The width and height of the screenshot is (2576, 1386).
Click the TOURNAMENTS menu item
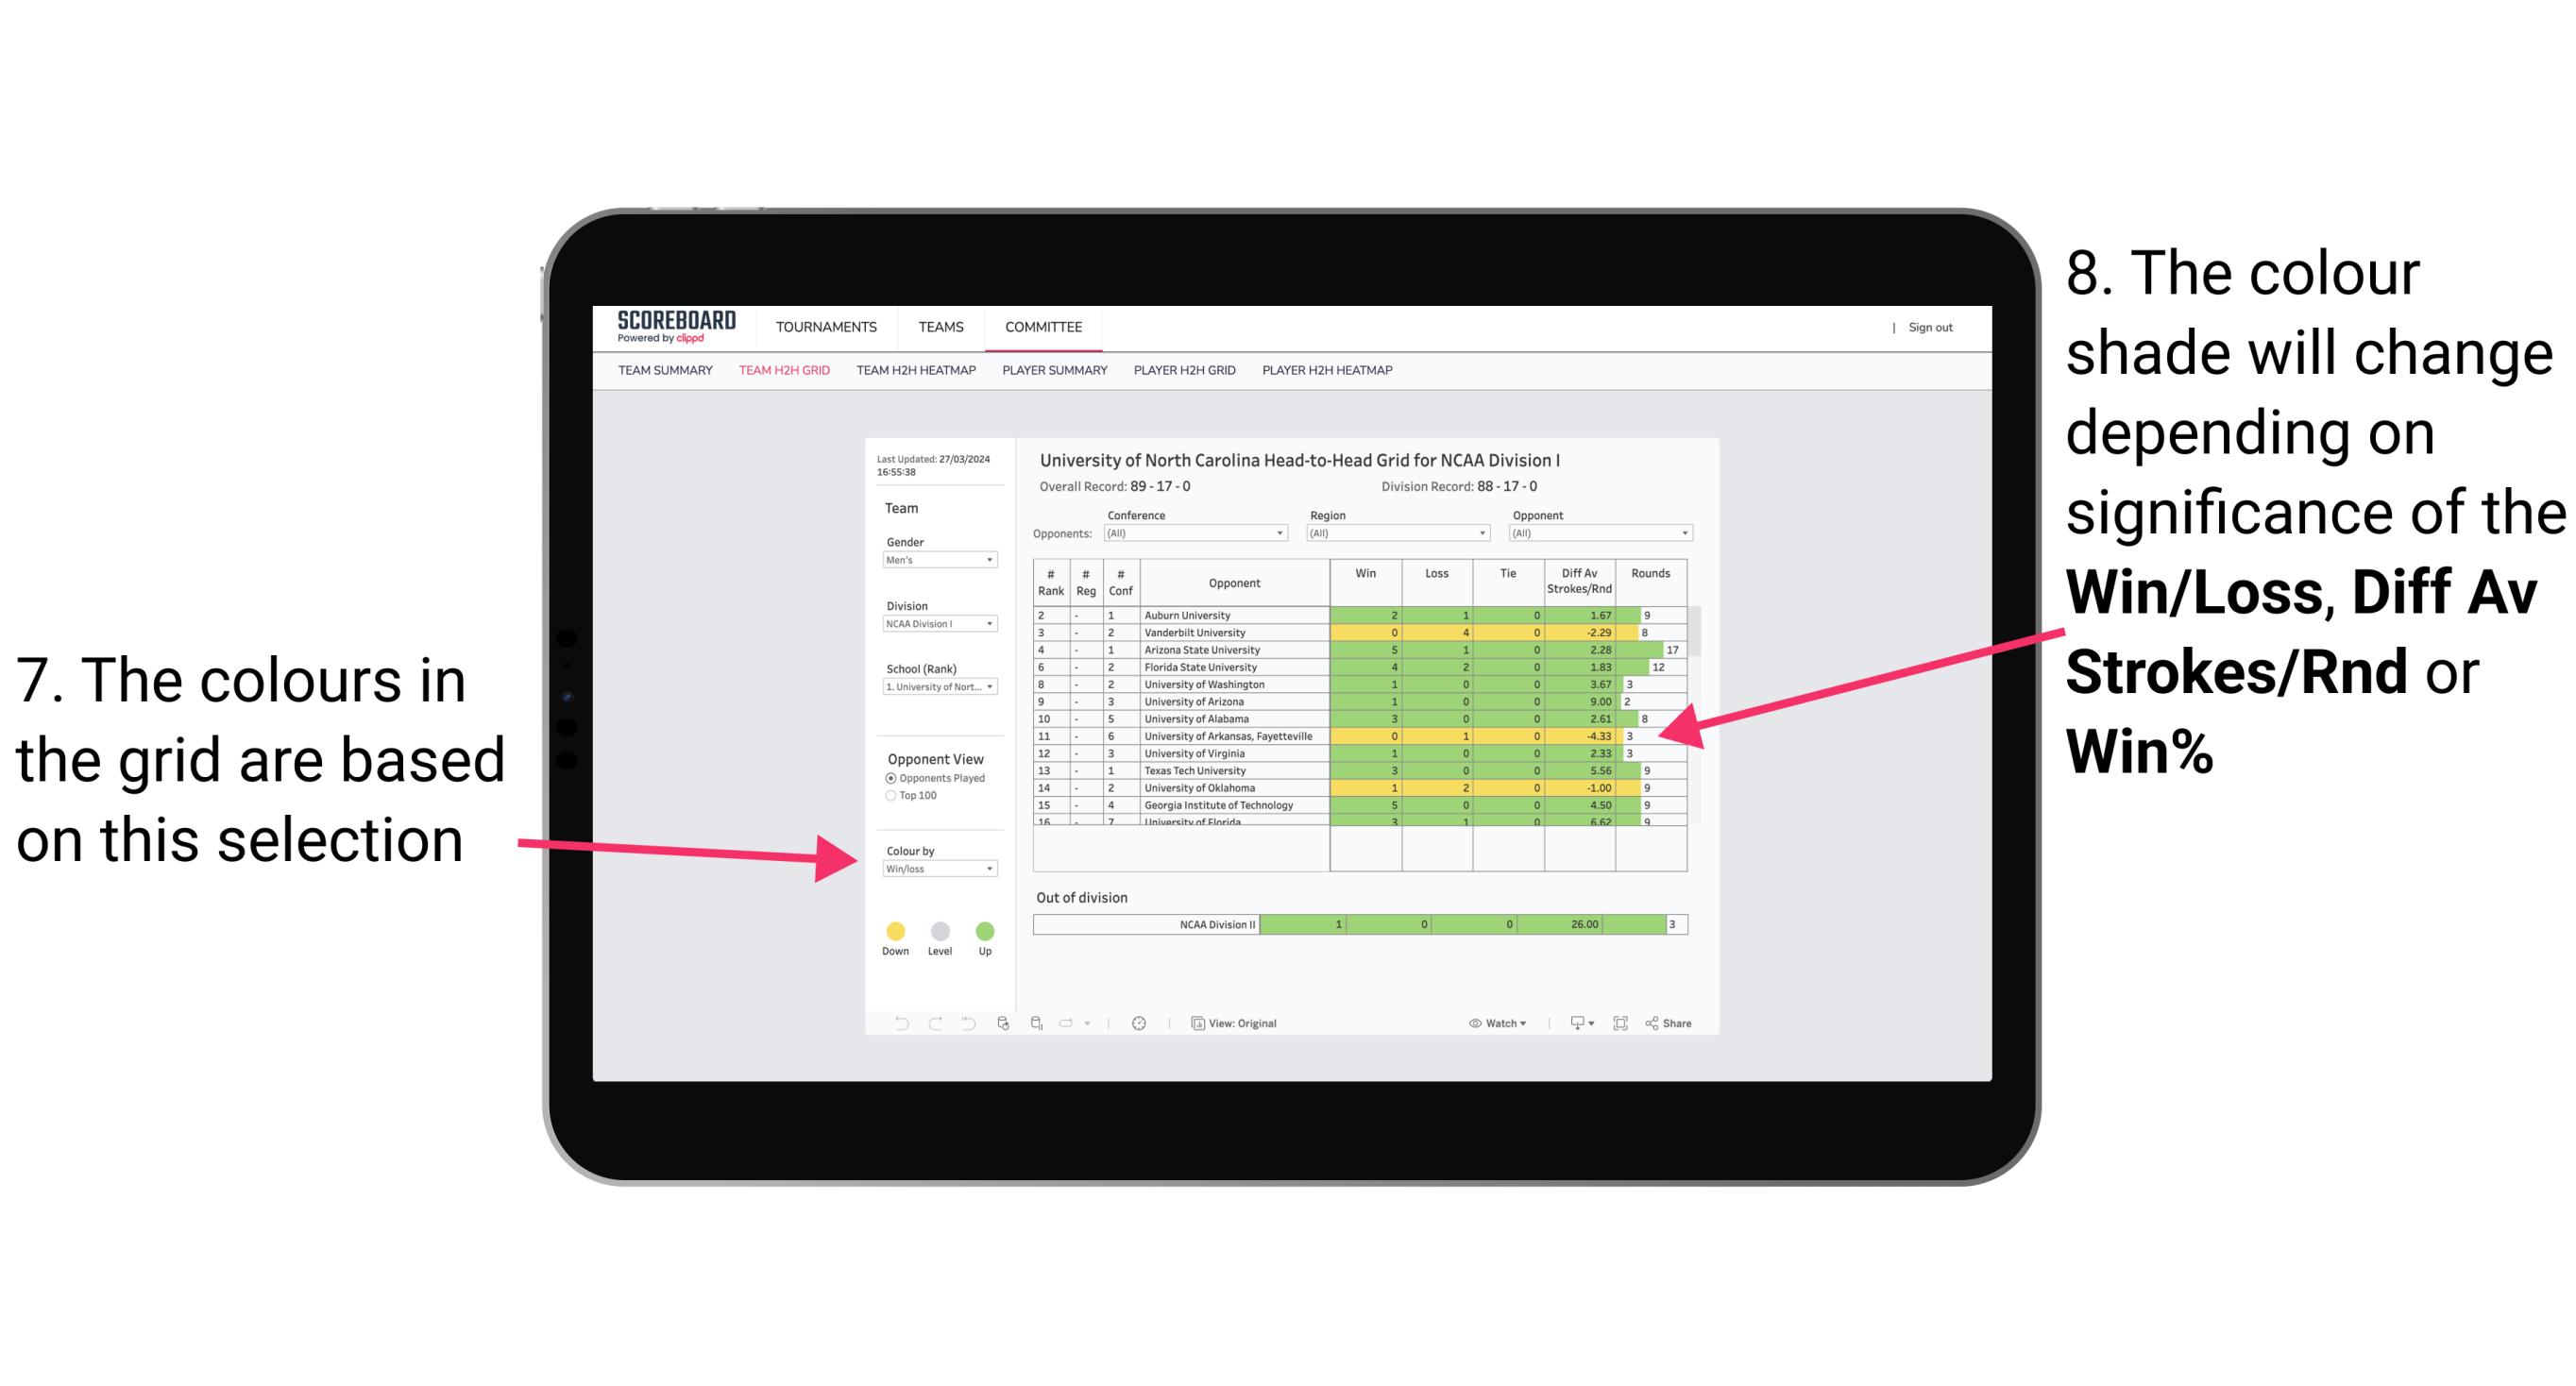pos(828,324)
